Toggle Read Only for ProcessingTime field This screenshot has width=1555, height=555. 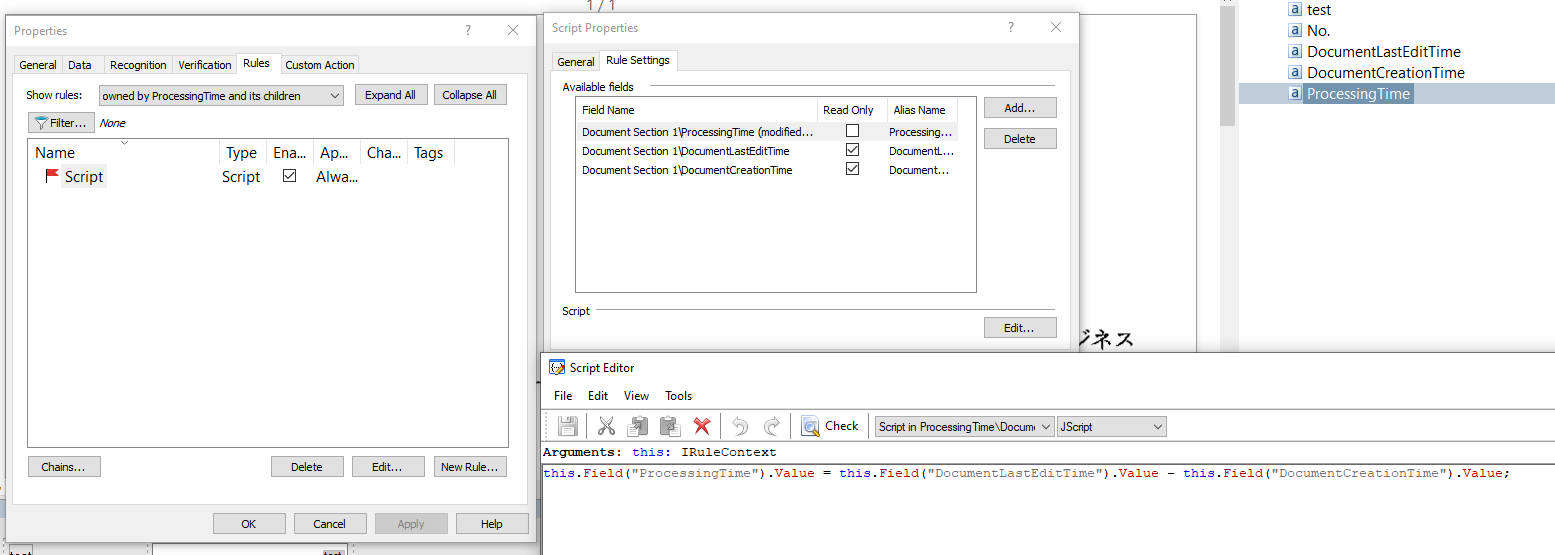[x=852, y=131]
